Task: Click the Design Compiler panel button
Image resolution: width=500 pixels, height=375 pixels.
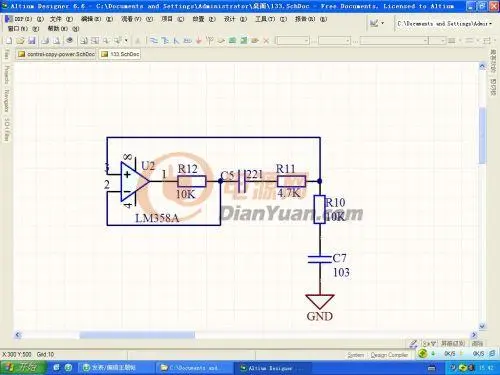Action: 389,355
